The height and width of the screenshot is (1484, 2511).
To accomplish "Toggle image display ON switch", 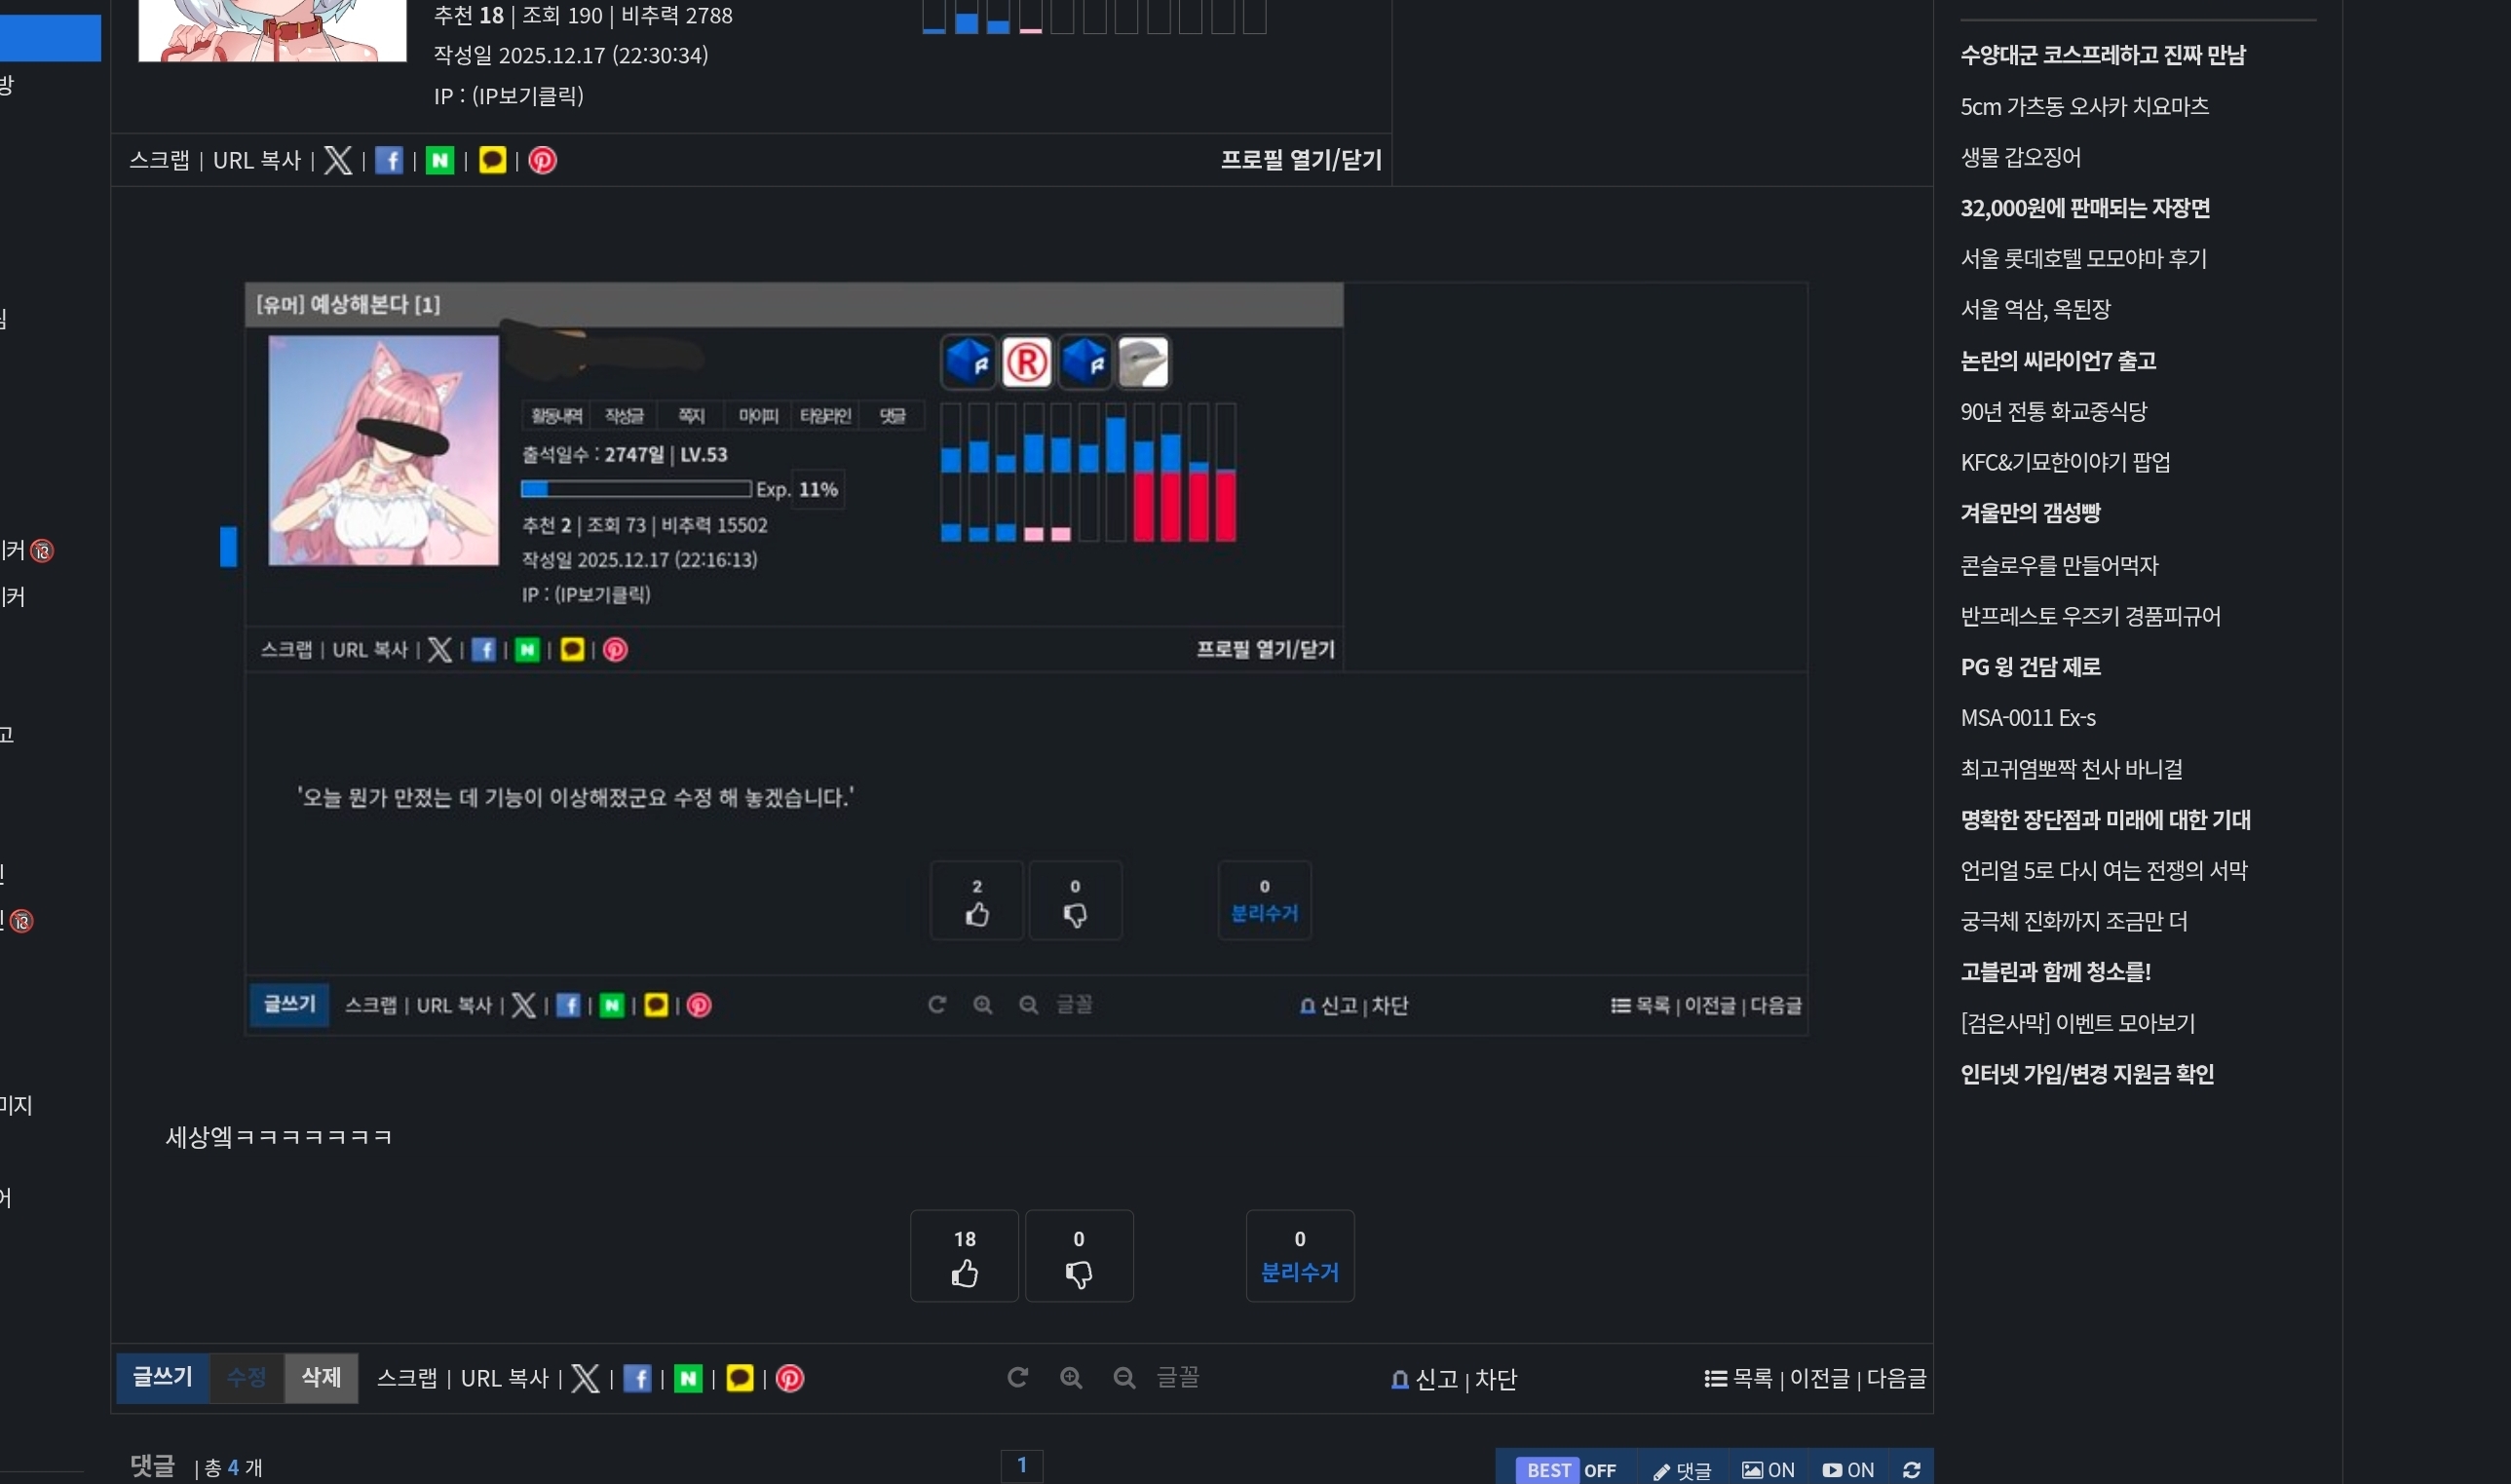I will (1768, 1469).
